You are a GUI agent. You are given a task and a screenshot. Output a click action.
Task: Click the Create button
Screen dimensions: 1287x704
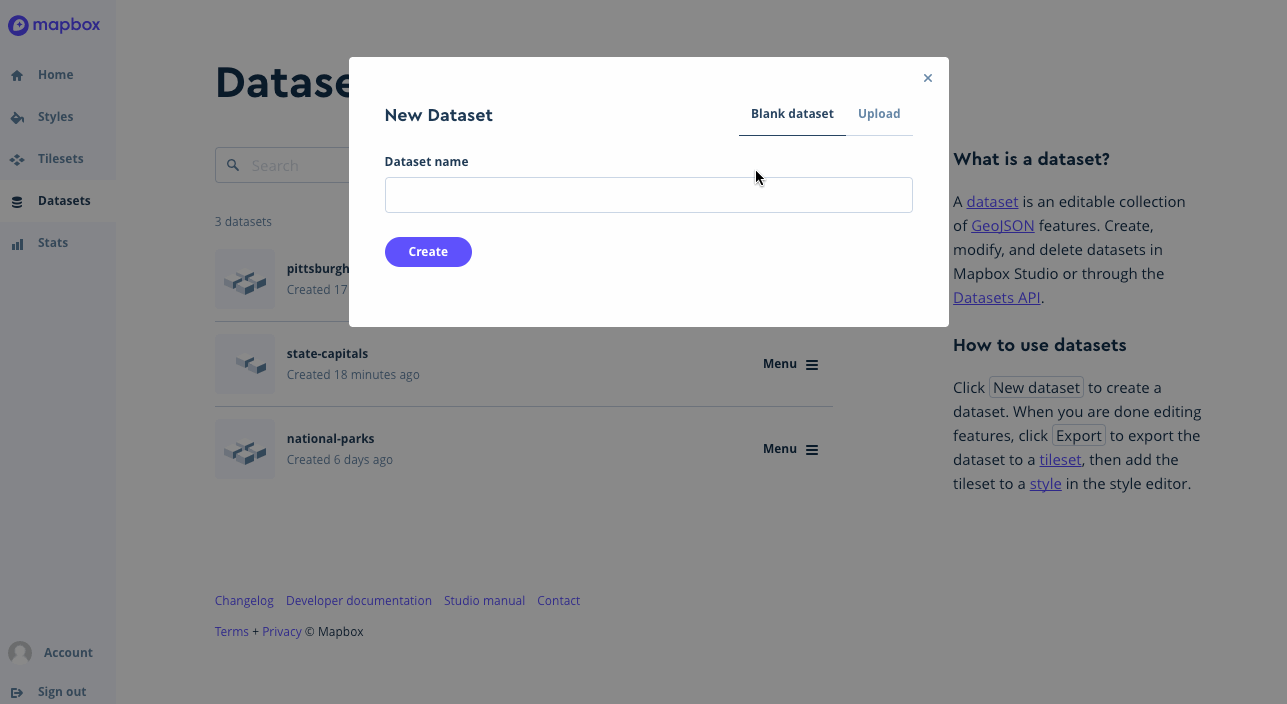tap(428, 252)
